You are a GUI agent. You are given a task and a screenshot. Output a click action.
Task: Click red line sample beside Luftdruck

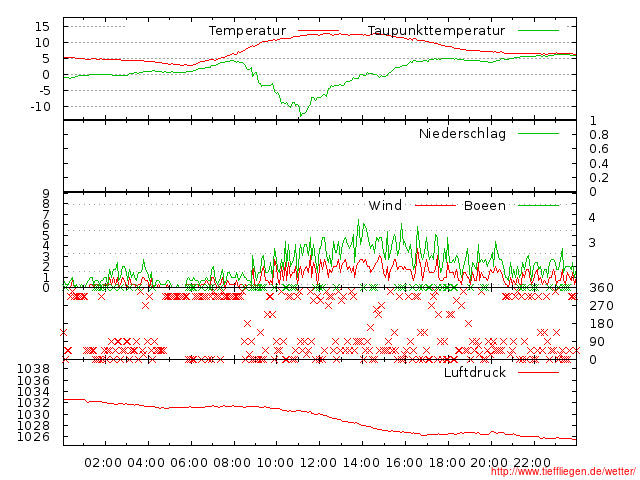[538, 372]
